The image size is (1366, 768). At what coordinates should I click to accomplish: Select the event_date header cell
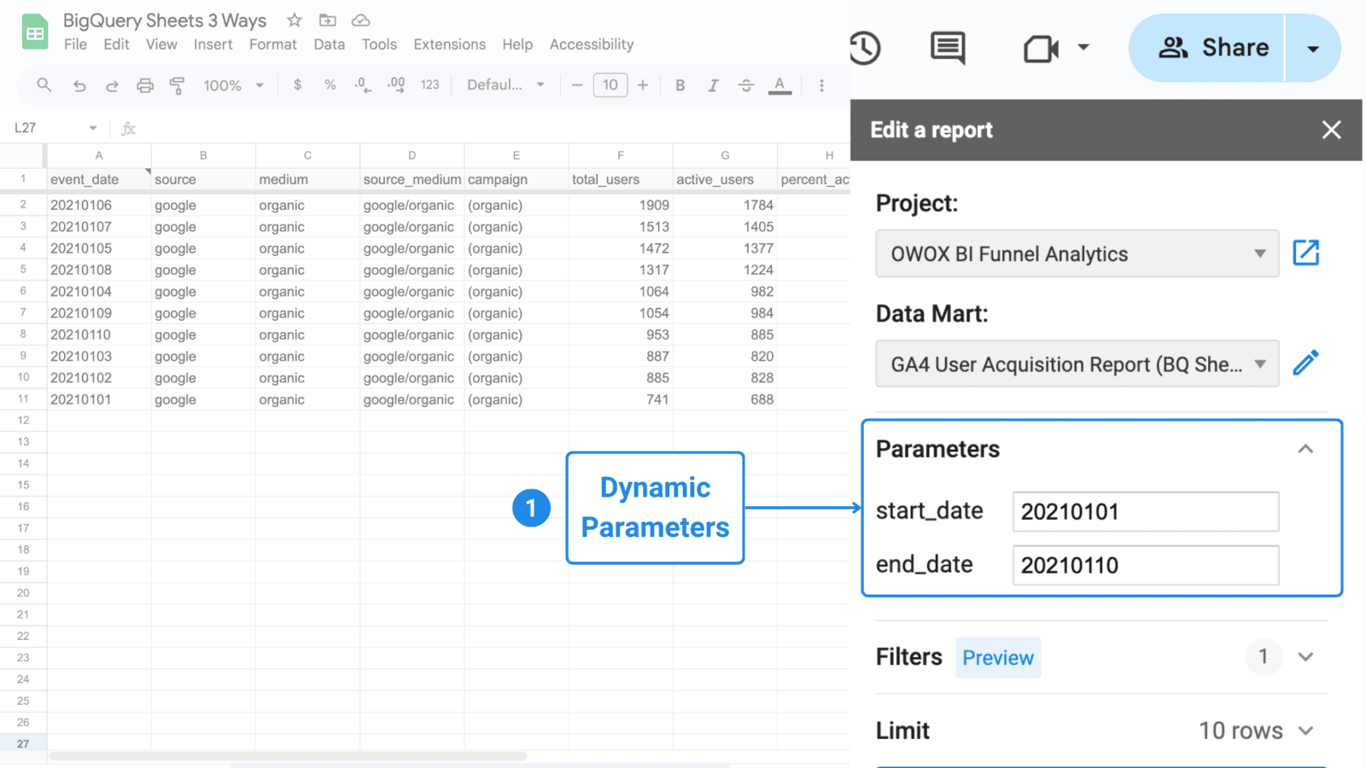click(x=99, y=179)
